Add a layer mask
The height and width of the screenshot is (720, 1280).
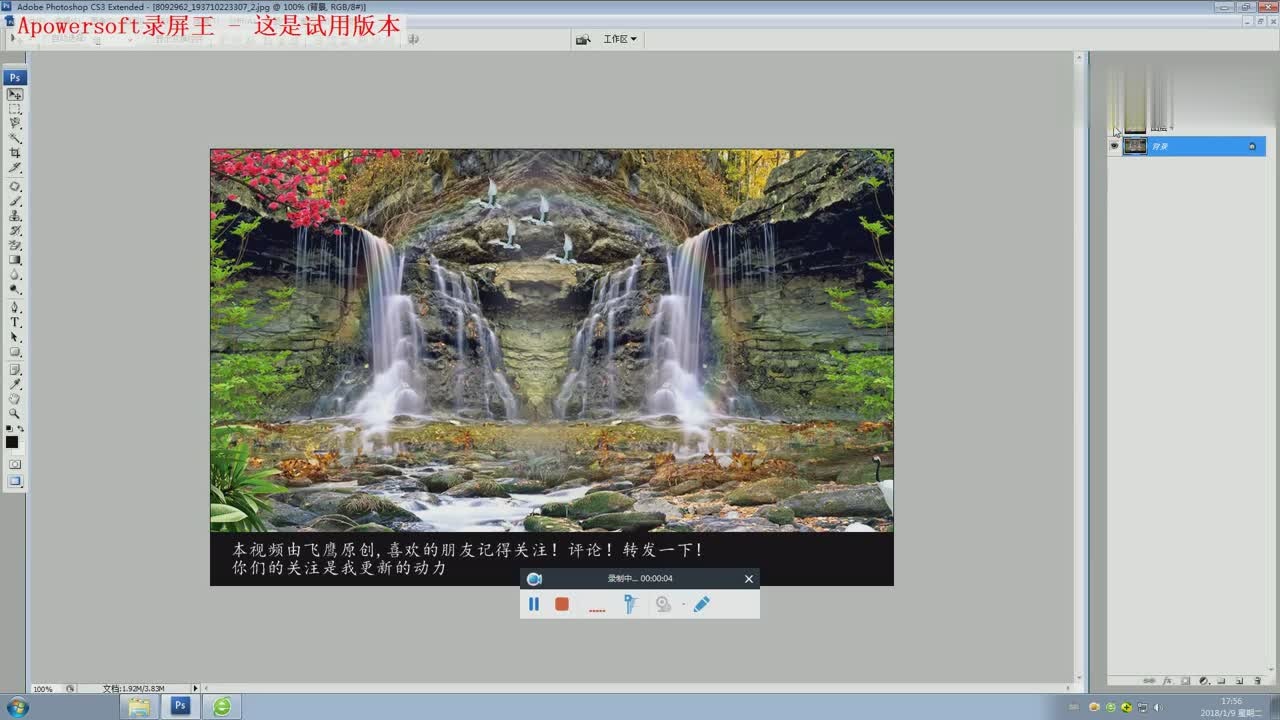pos(1185,680)
